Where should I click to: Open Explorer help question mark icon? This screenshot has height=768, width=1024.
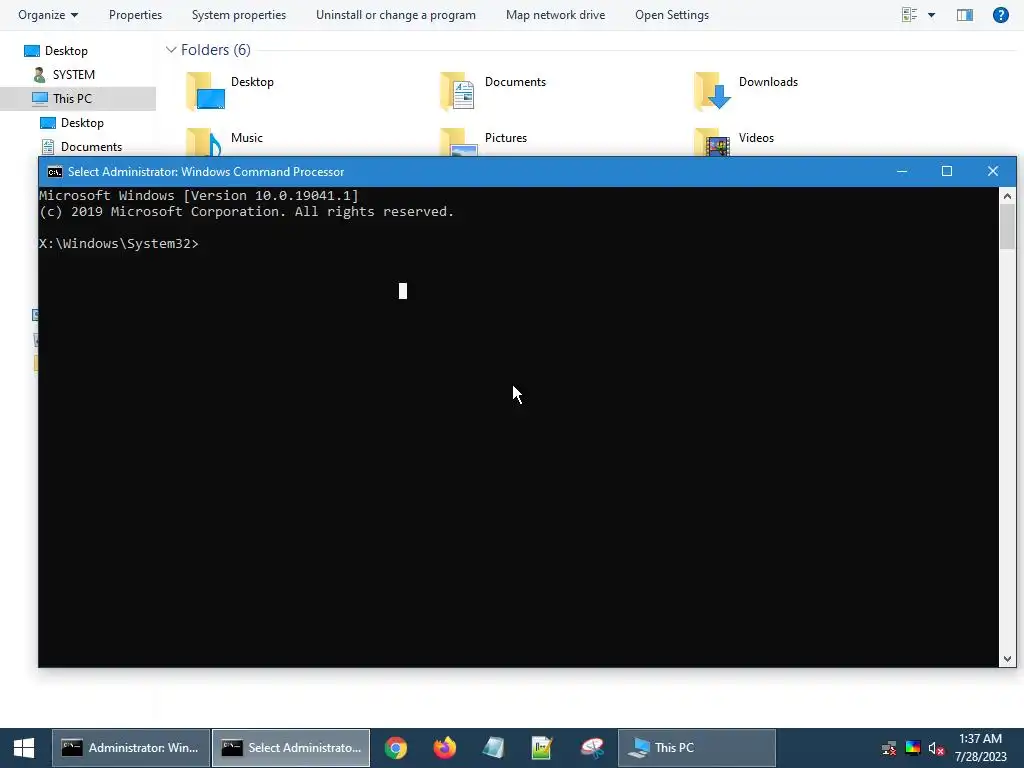tap(1000, 14)
